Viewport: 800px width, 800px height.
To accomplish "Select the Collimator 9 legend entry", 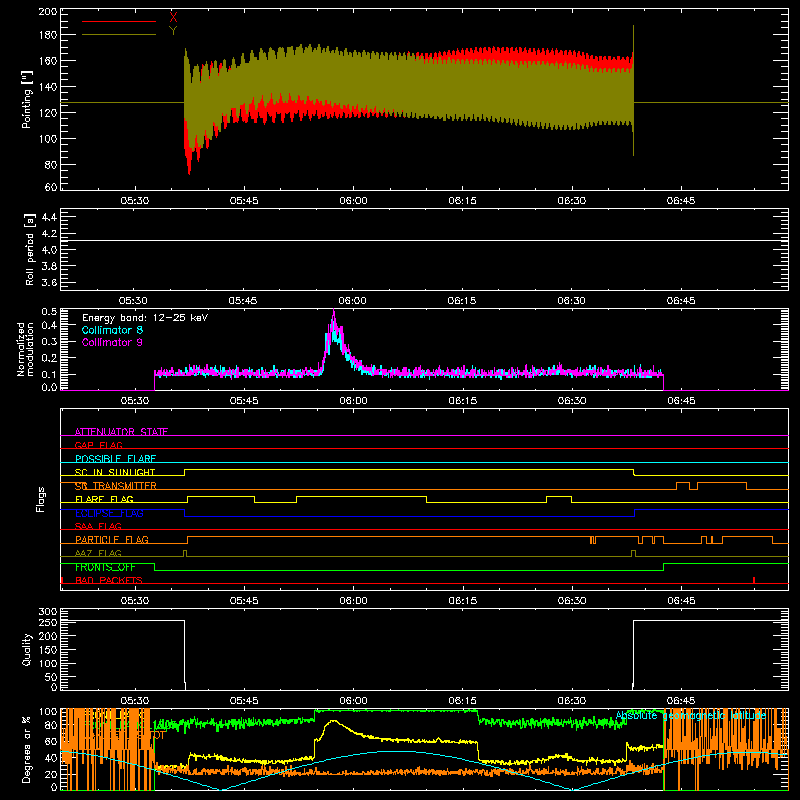I will pos(112,342).
